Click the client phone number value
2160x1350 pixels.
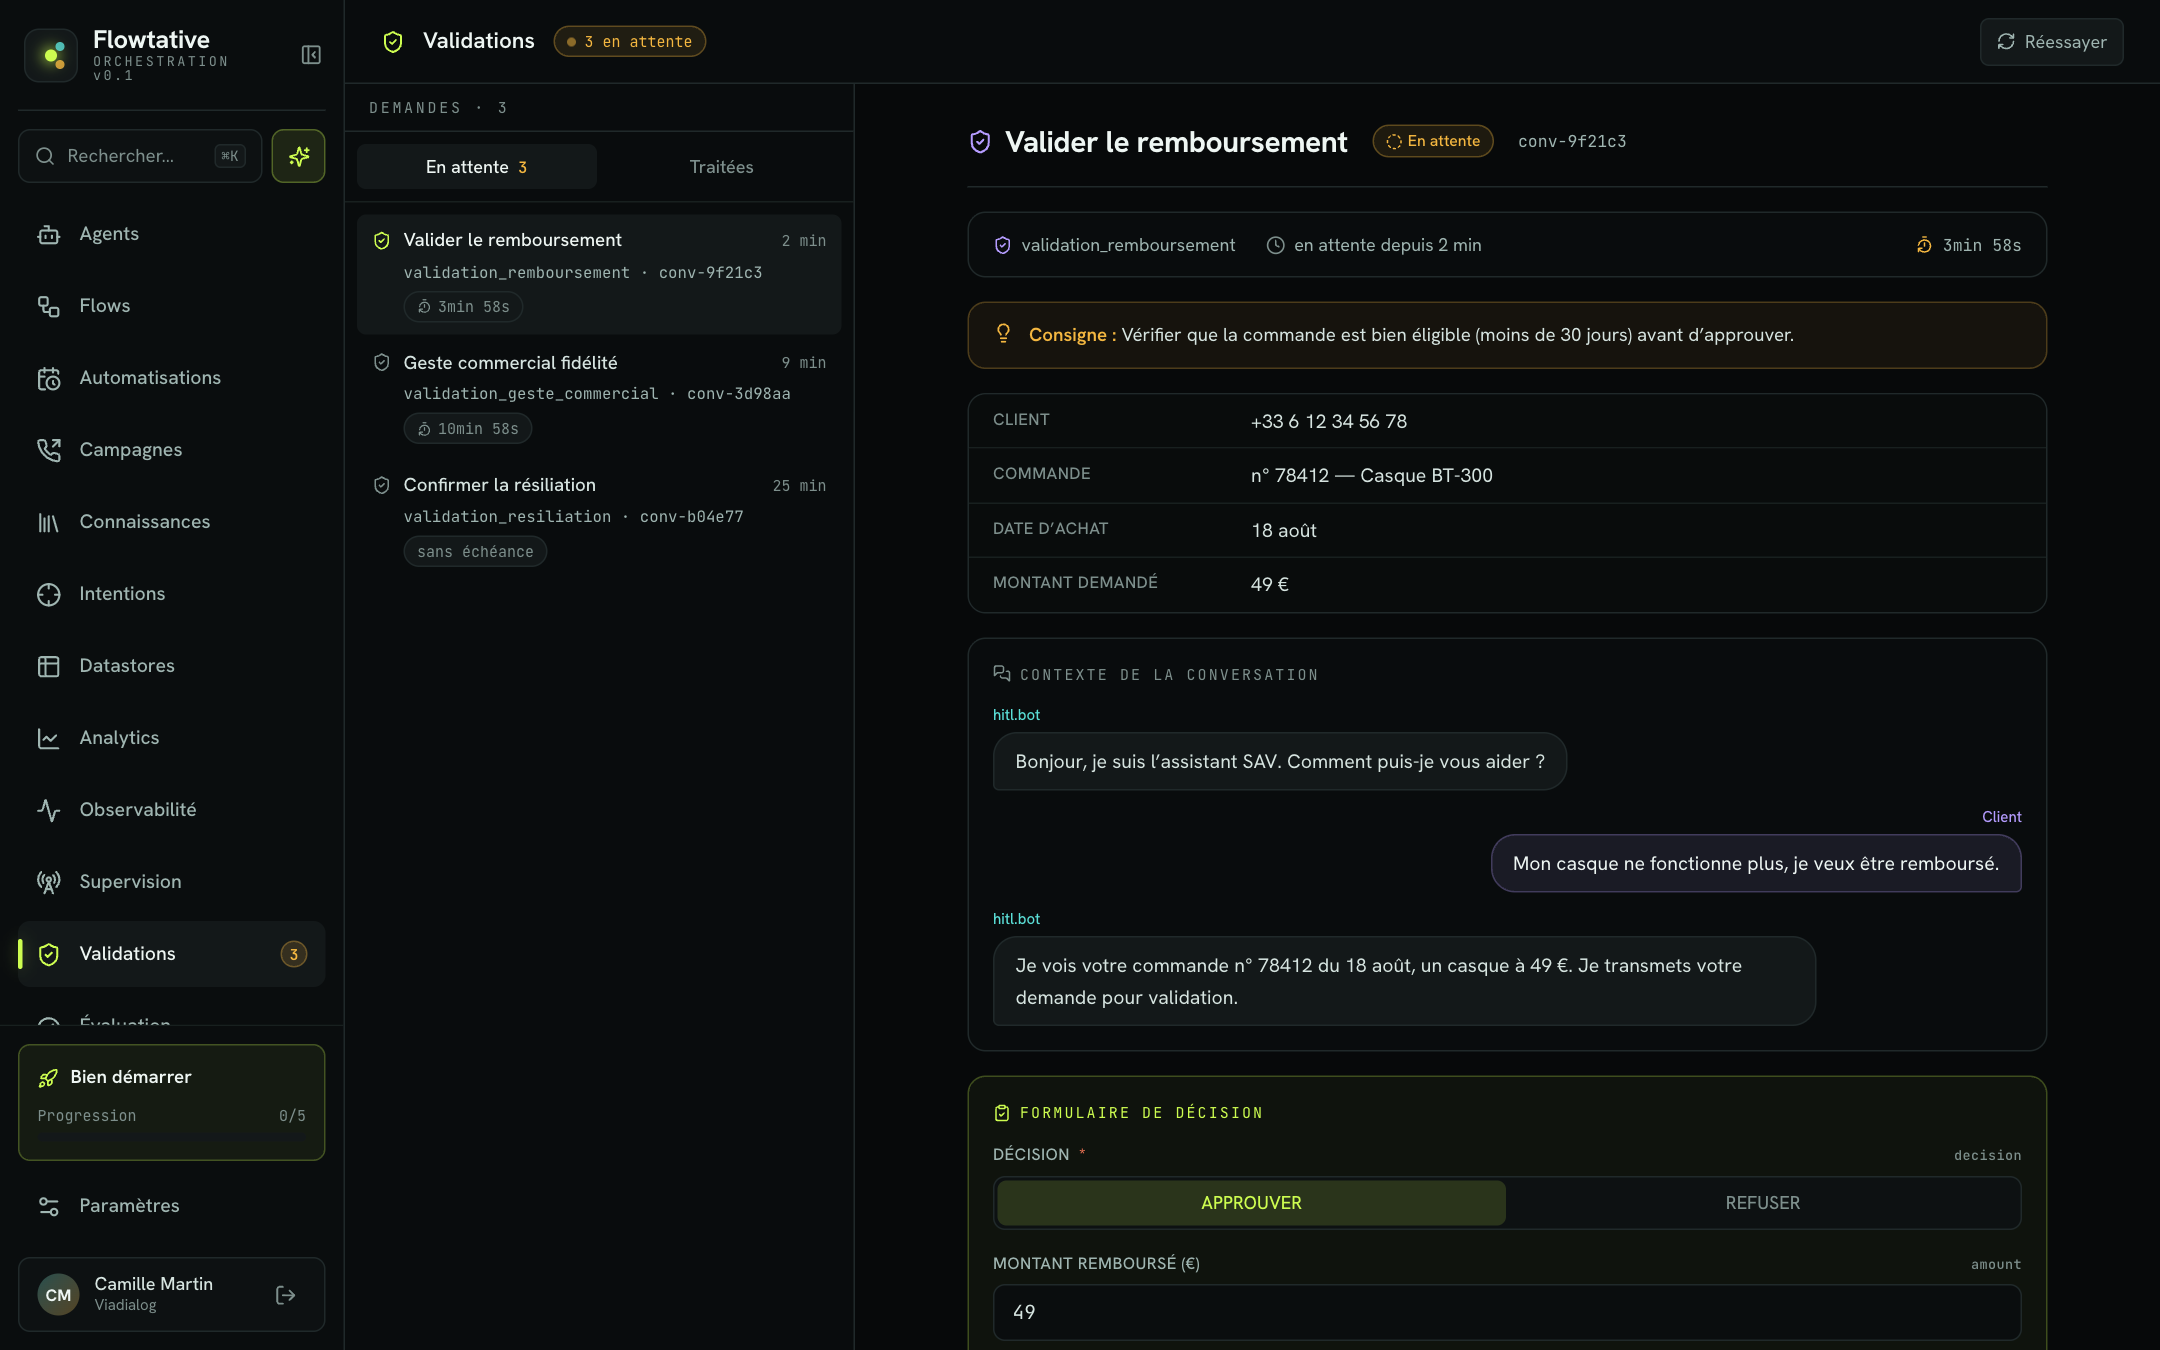[x=1328, y=422]
